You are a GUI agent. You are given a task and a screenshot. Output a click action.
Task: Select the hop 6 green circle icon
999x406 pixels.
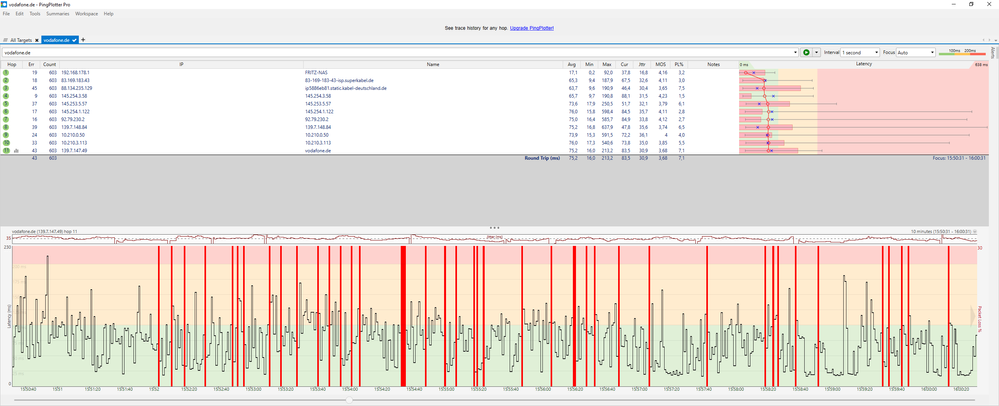click(6, 112)
